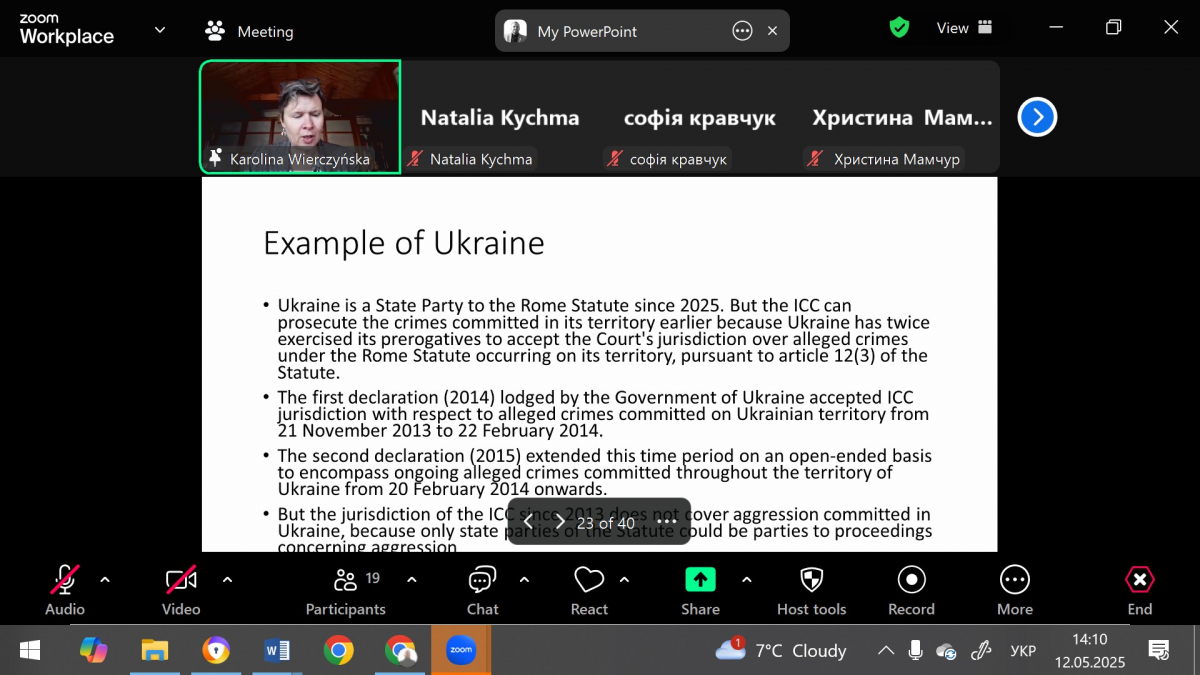Viewport: 1200px width, 675px height.
Task: Expand audio settings arrow beside Audio
Action: point(105,579)
